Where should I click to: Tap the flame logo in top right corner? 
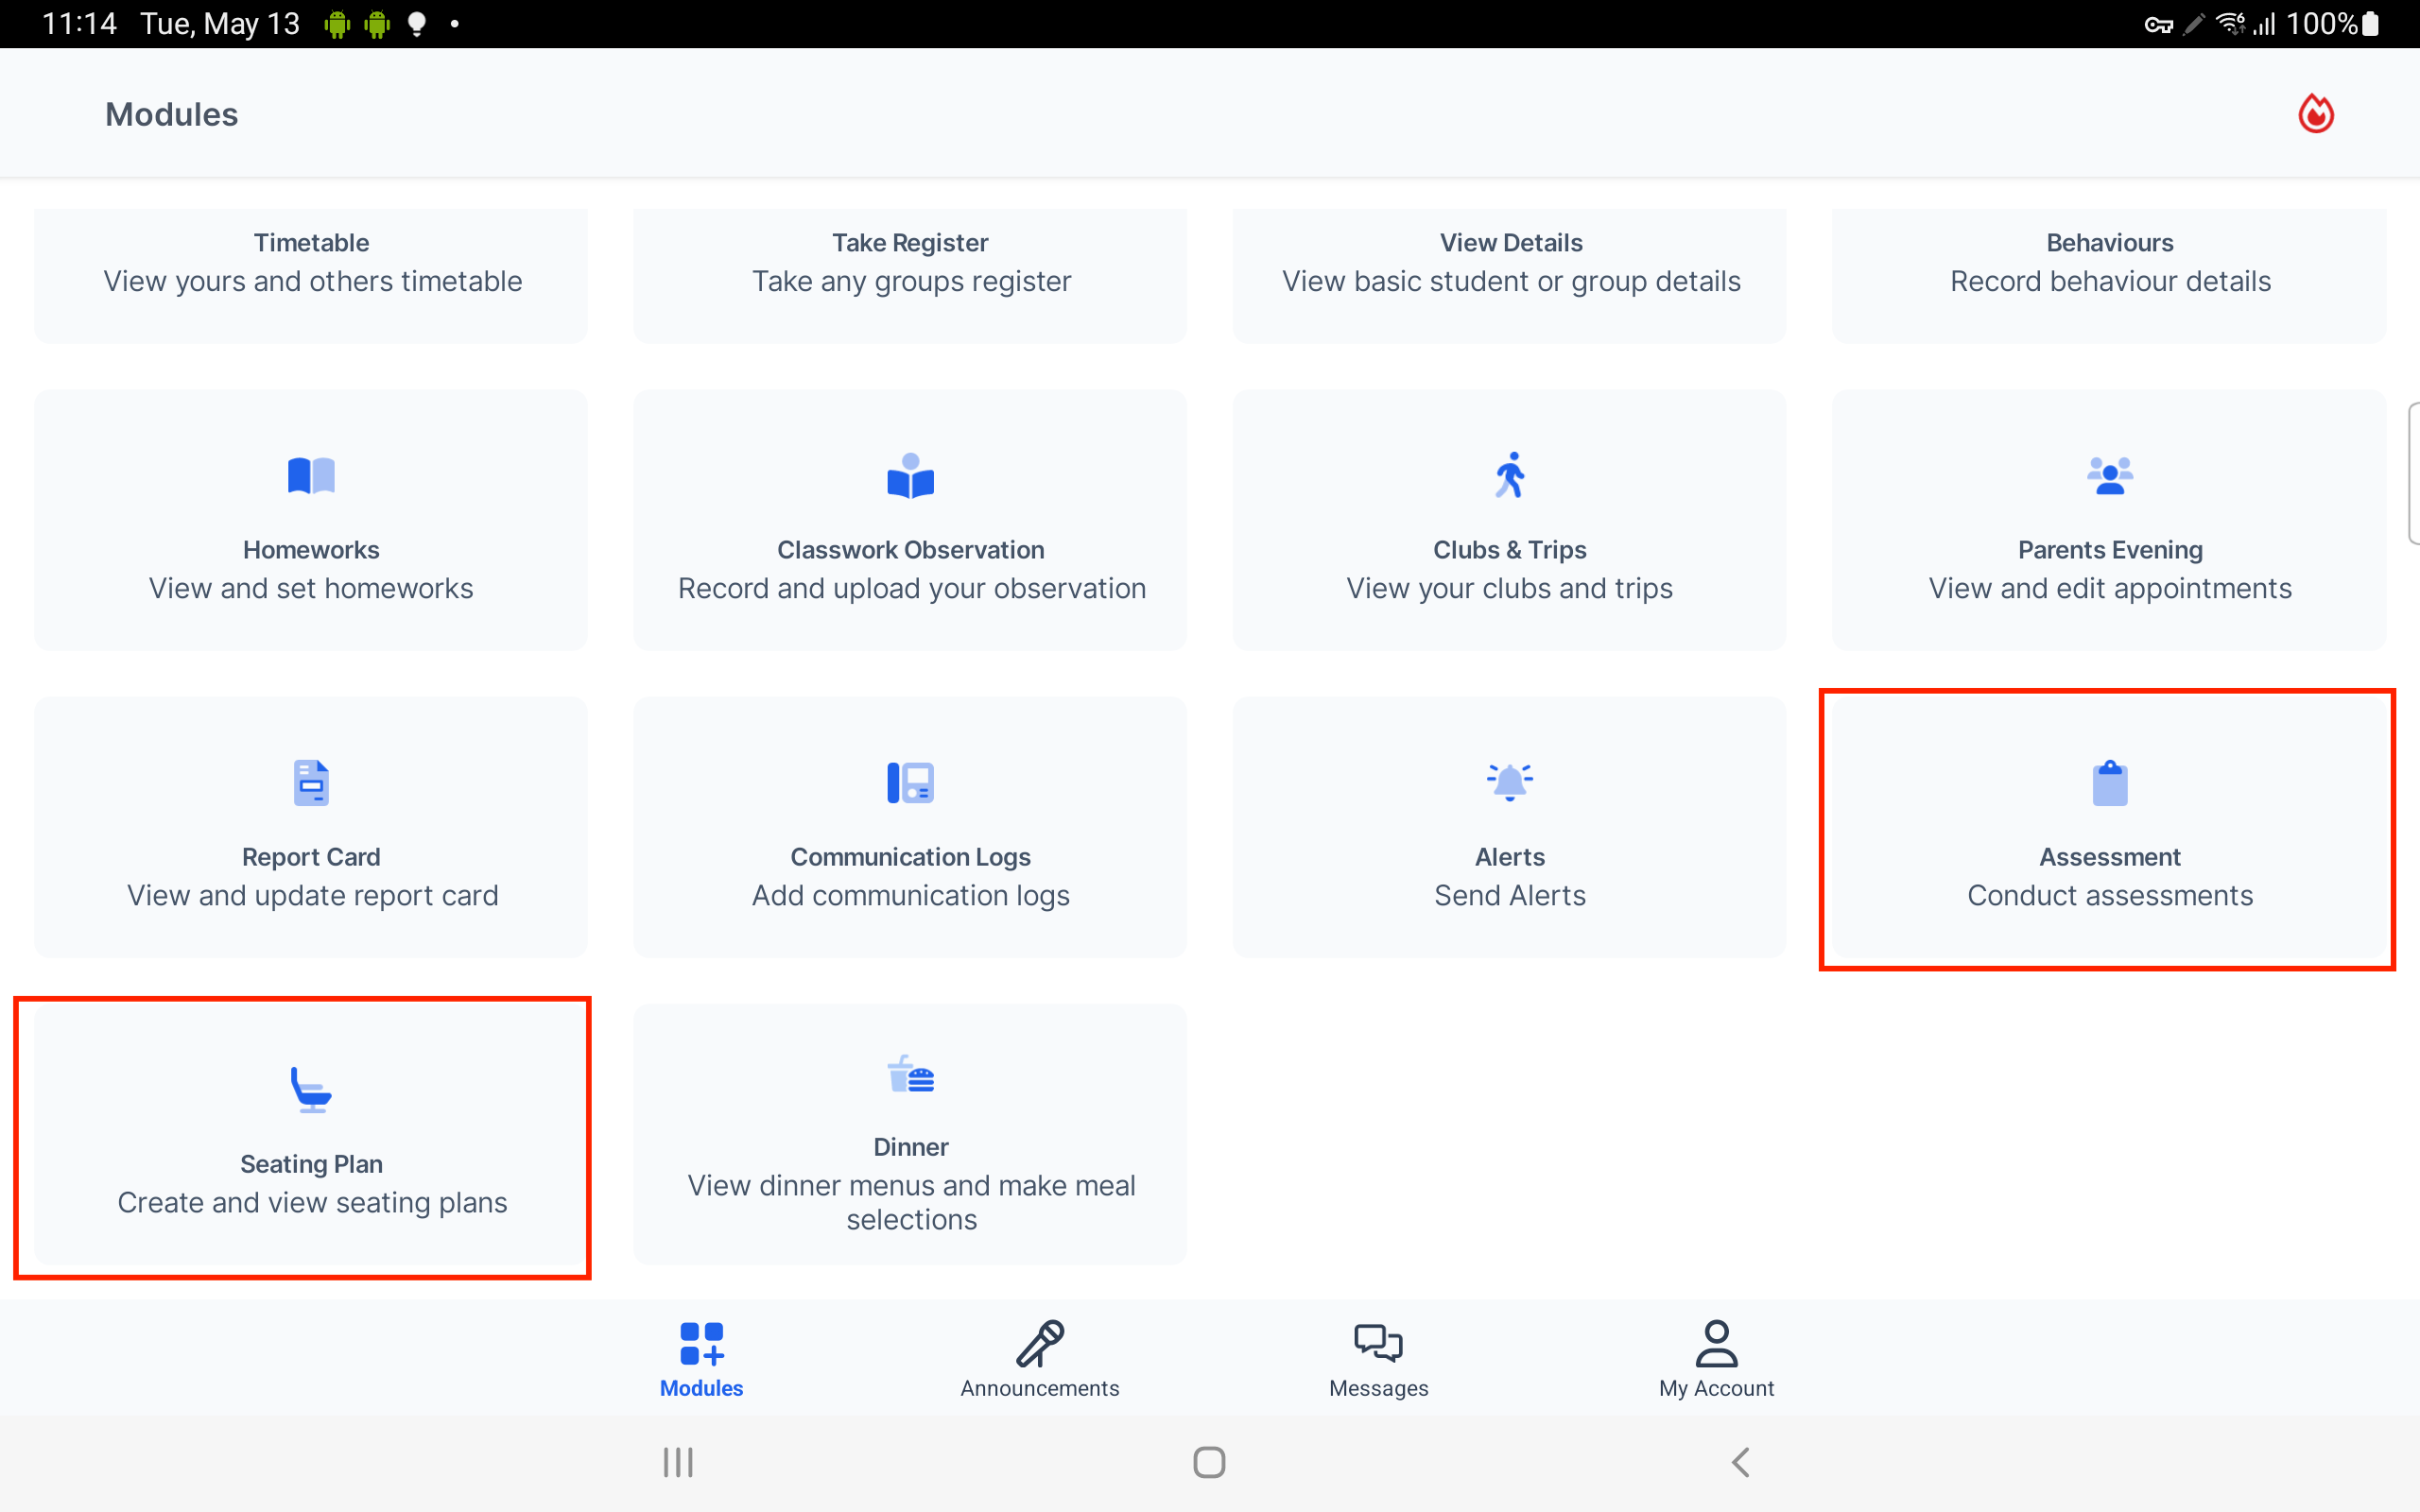[x=2316, y=113]
